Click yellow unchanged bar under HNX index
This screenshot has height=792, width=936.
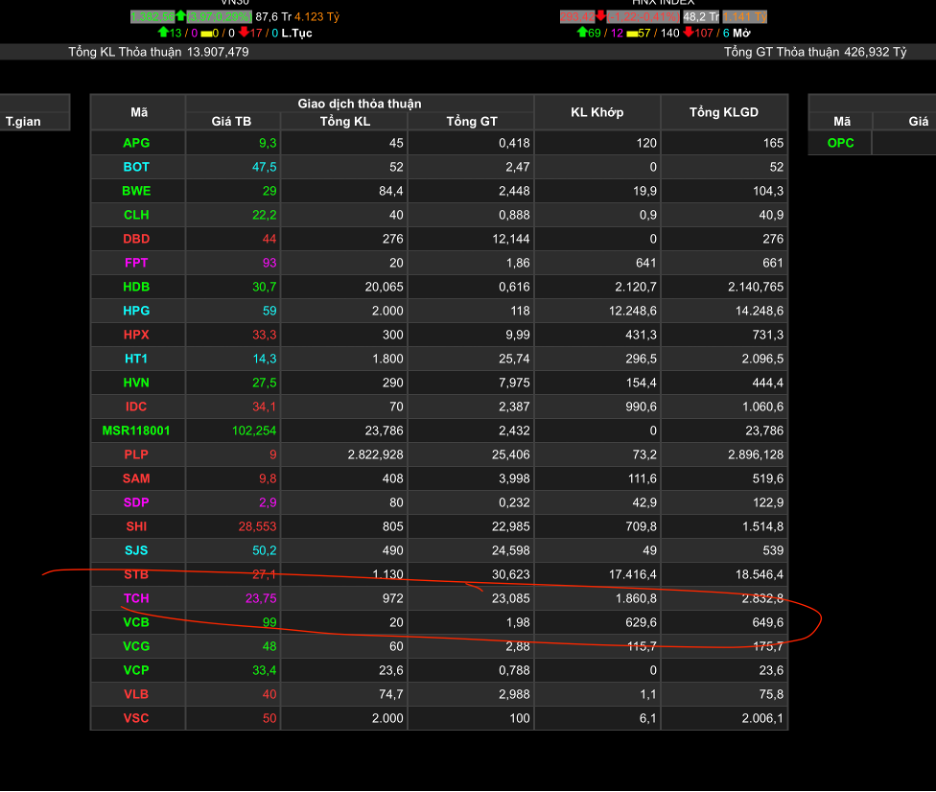[631, 33]
